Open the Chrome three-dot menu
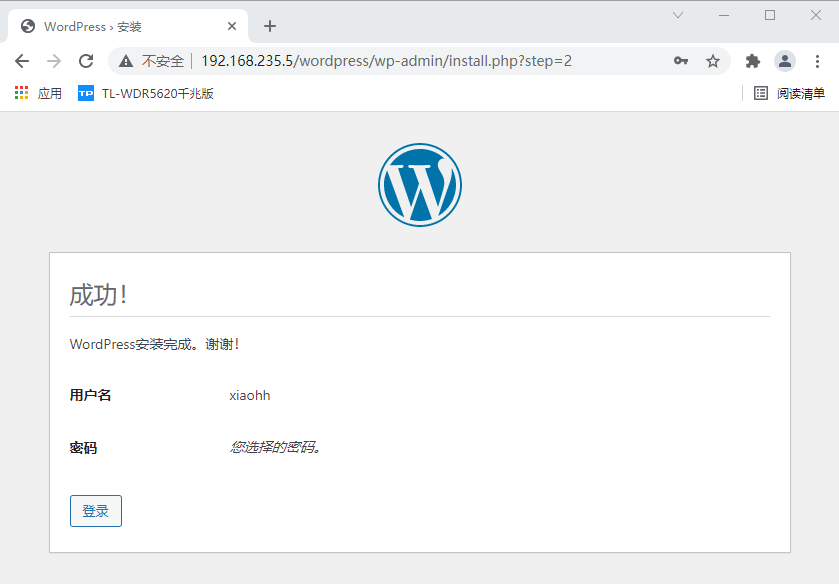Viewport: 839px width, 584px height. (x=817, y=61)
